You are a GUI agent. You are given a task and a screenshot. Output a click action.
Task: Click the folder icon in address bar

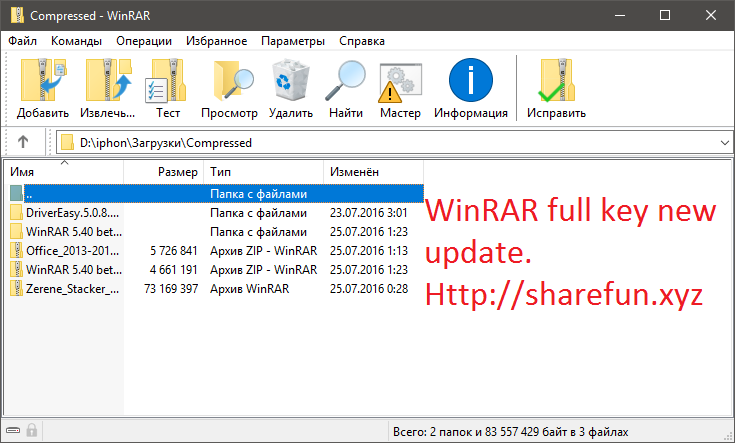68,142
